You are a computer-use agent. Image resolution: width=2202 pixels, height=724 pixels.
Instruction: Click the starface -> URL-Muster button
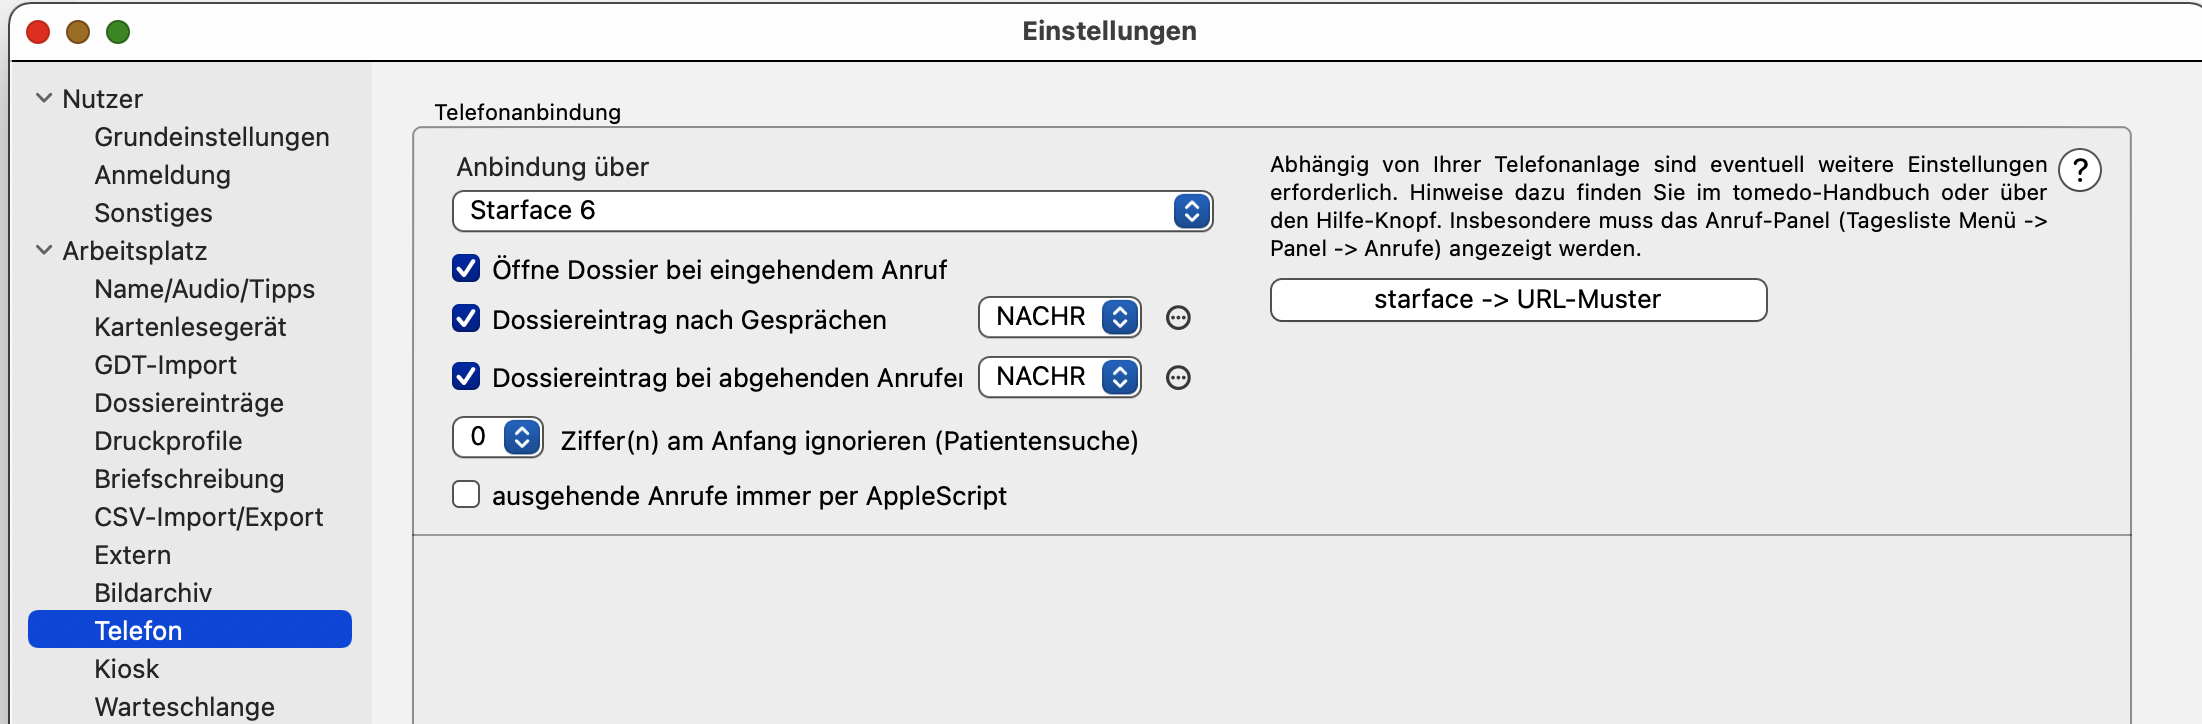click(x=1518, y=300)
